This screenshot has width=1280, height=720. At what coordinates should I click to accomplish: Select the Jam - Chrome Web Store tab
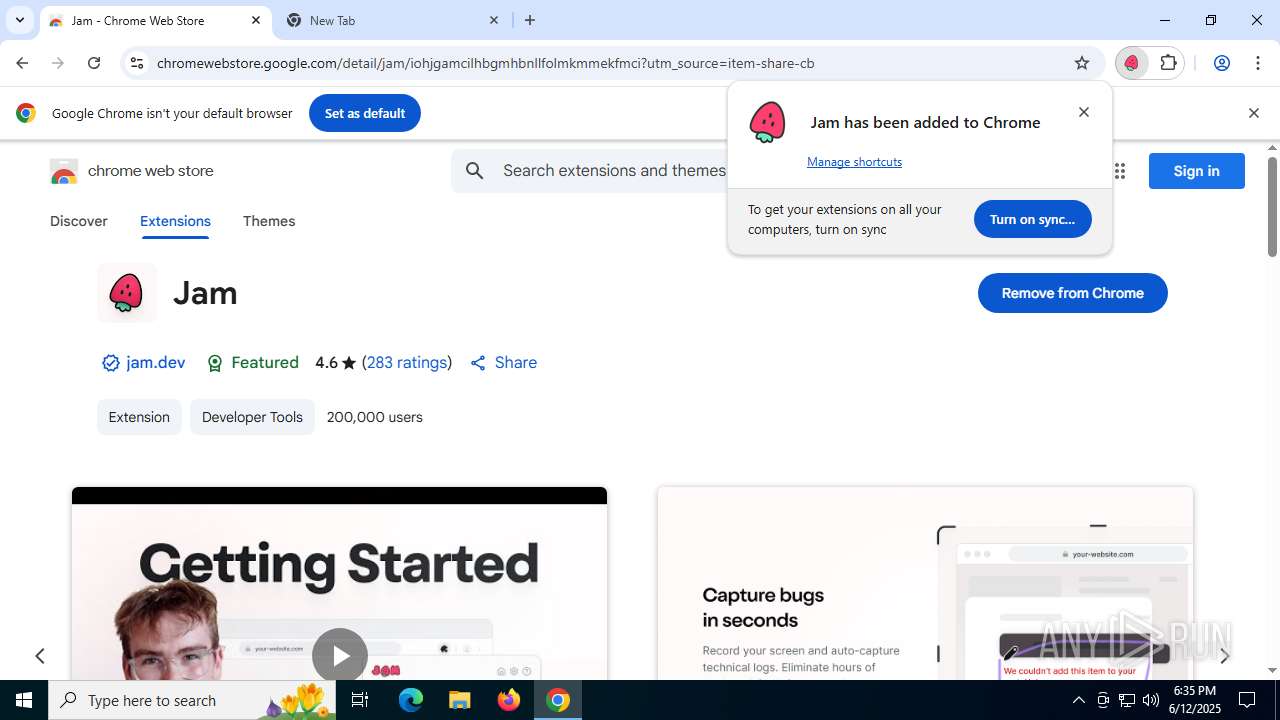point(155,20)
